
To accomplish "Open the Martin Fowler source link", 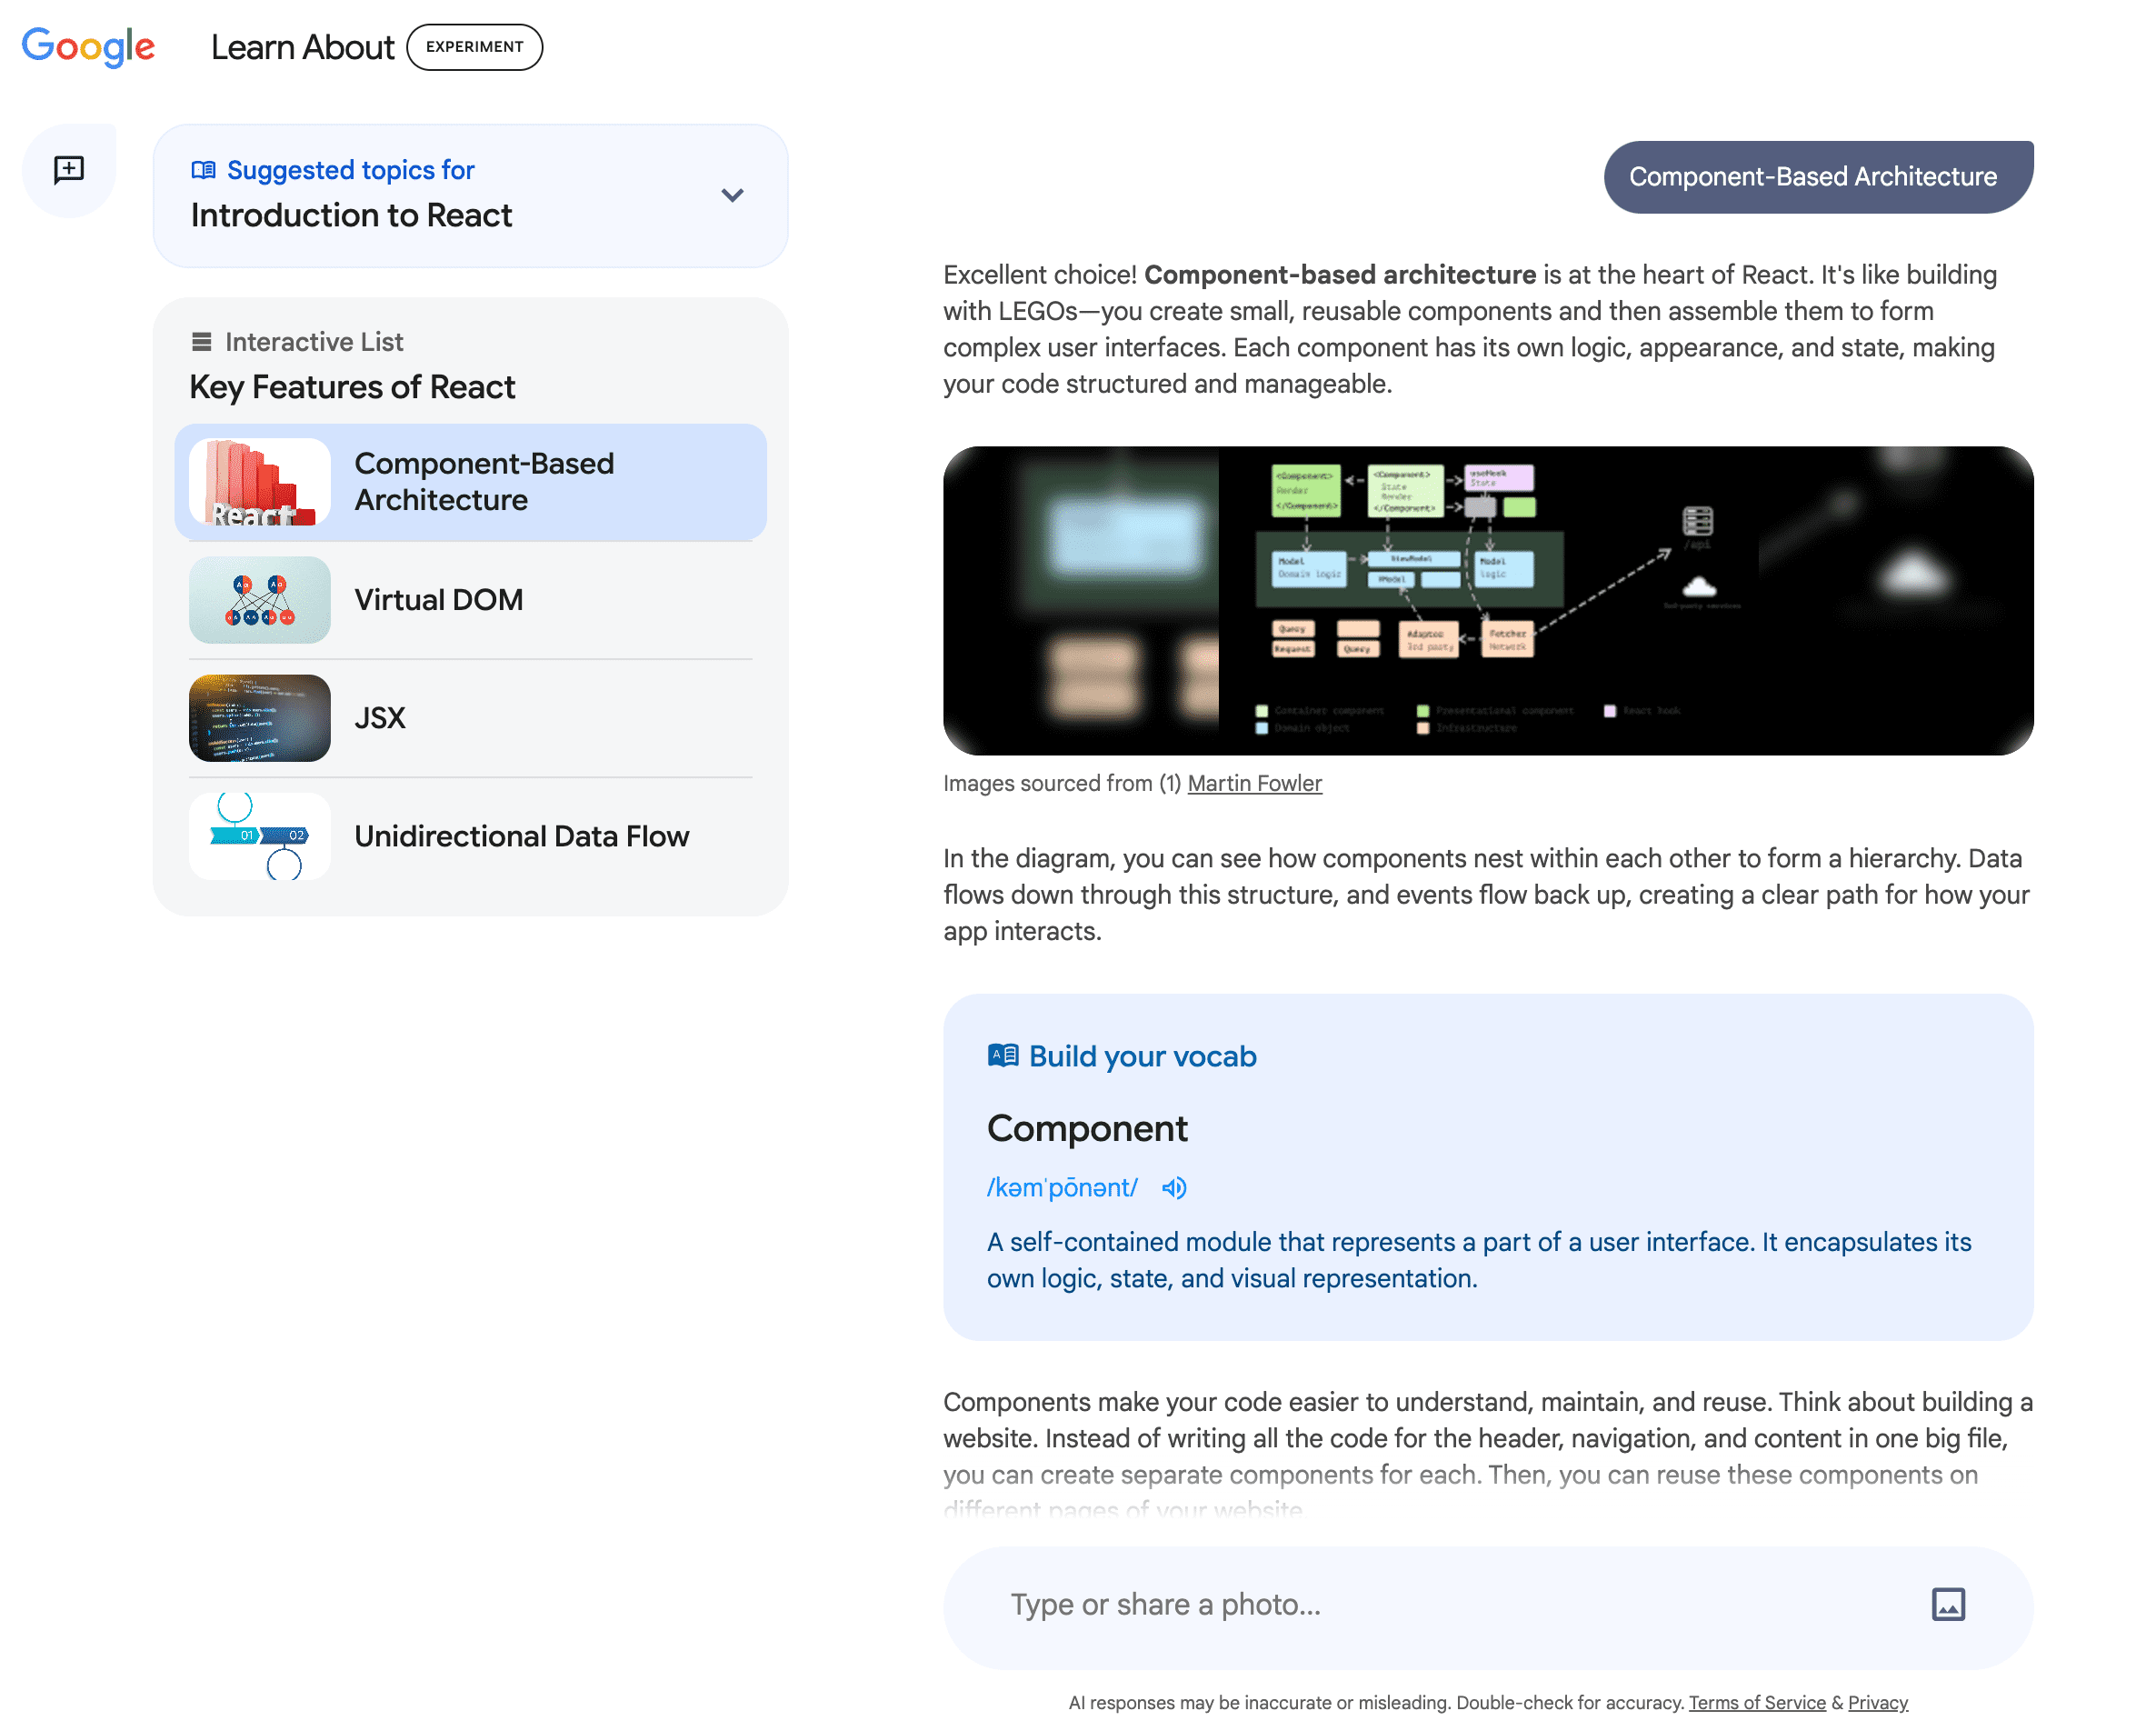I will click(x=1254, y=783).
